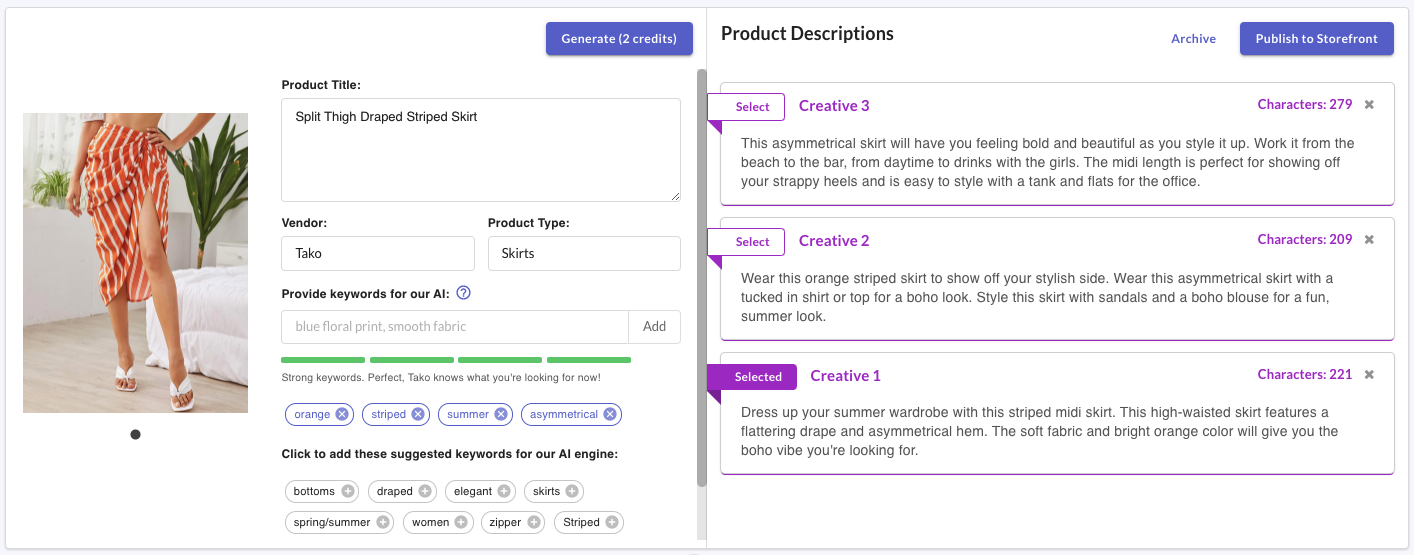The image size is (1414, 555).
Task: Click the keywords input field
Action: (455, 327)
